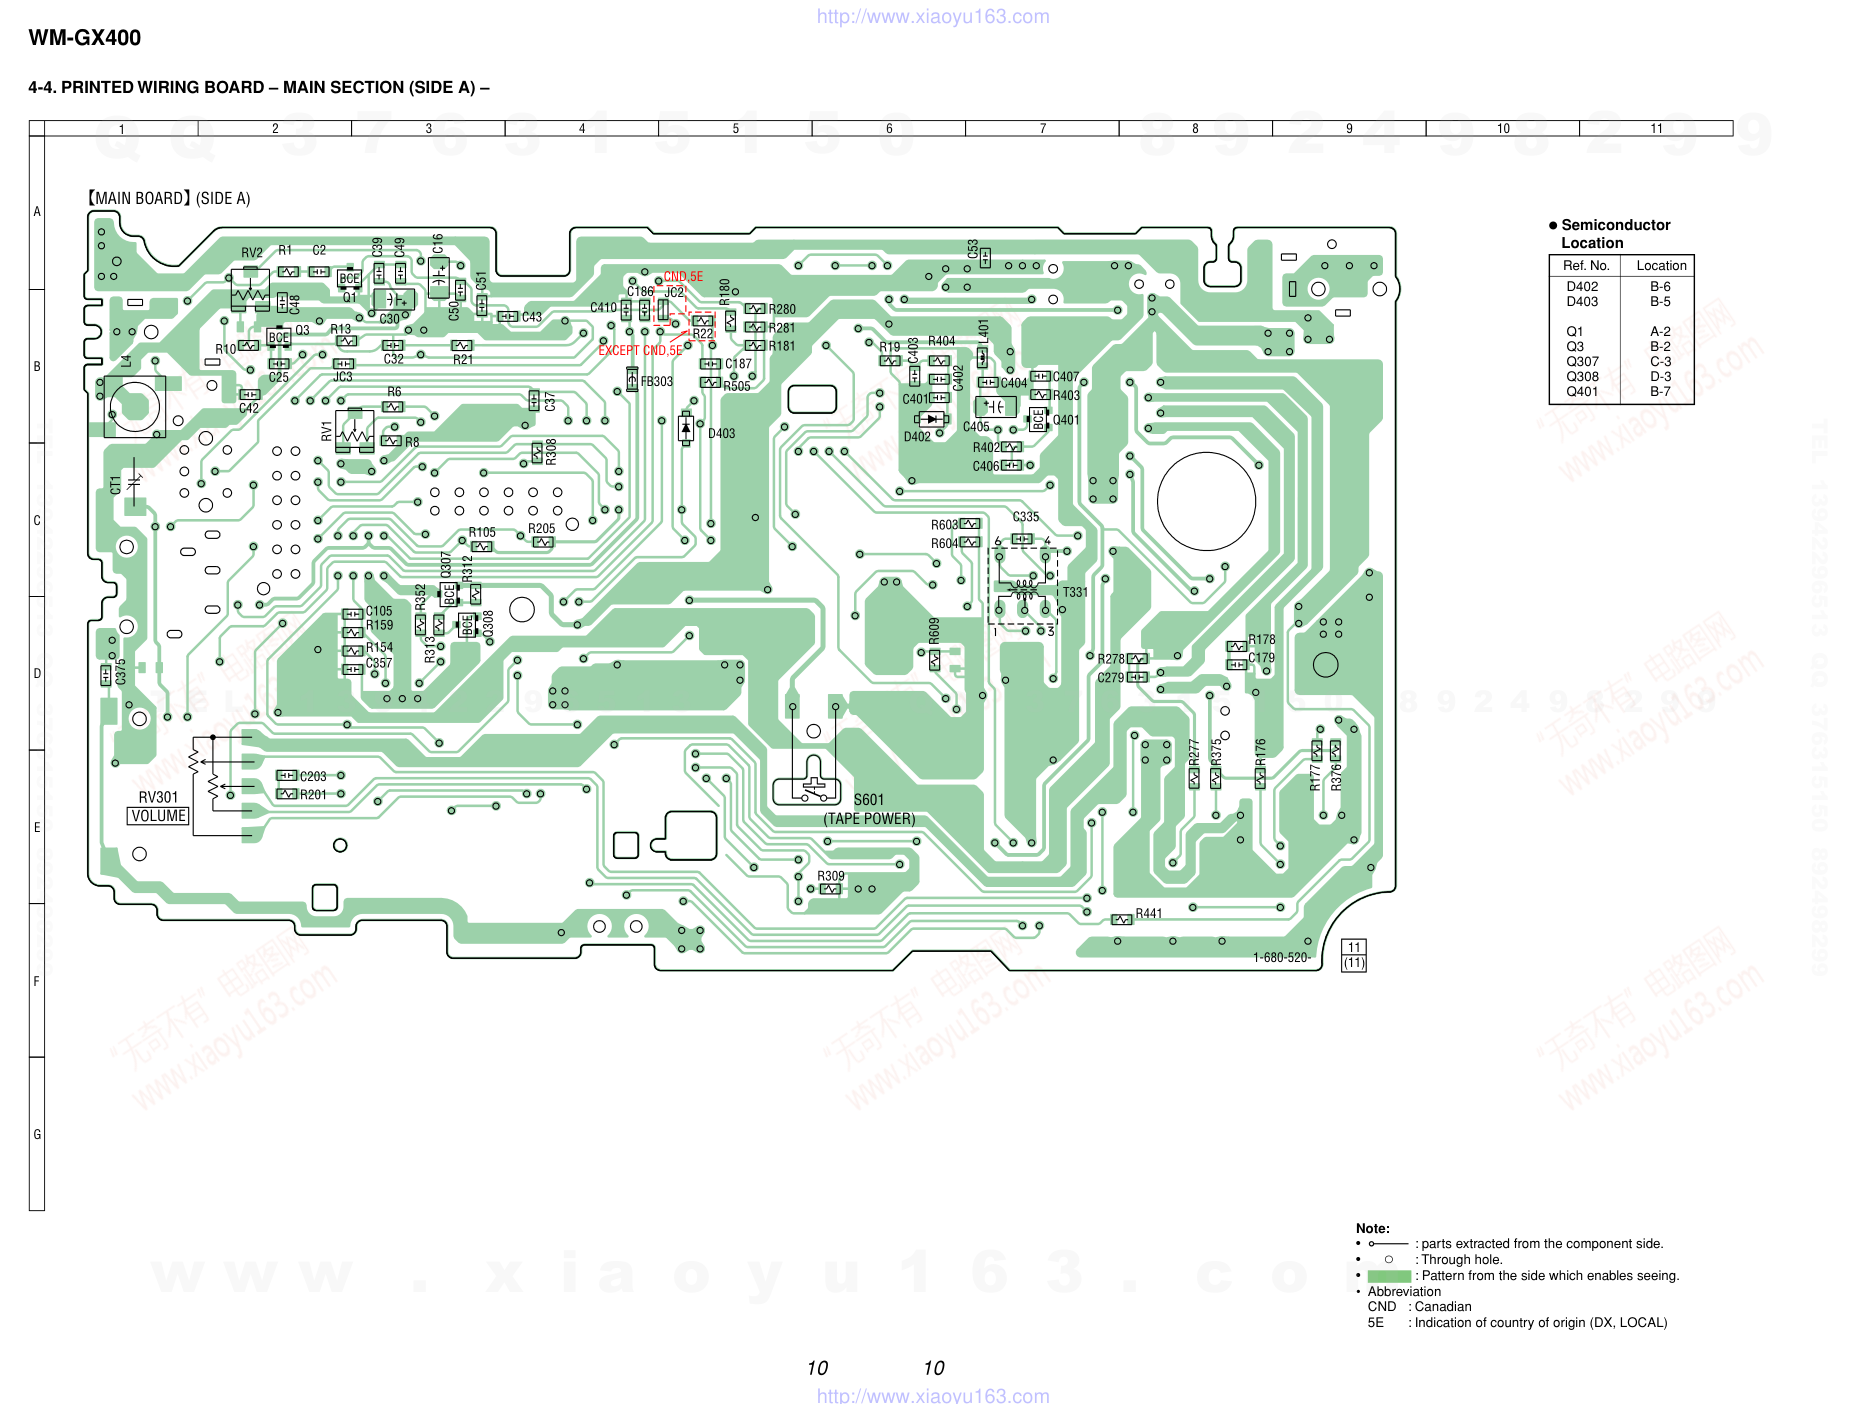Select the '5E : Indication of country of origin' line

[x=1517, y=1323]
